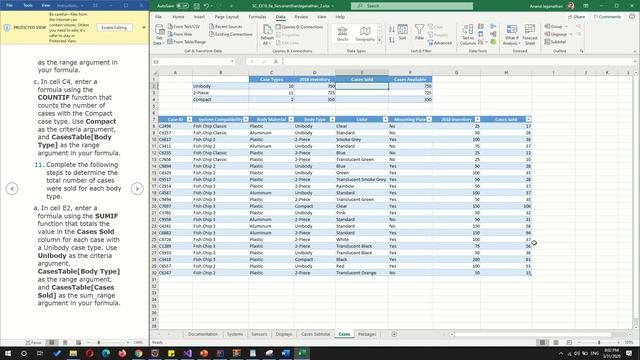This screenshot has height=360, width=640.
Task: Select the Cases Subtotal sheet tab
Action: (315, 334)
